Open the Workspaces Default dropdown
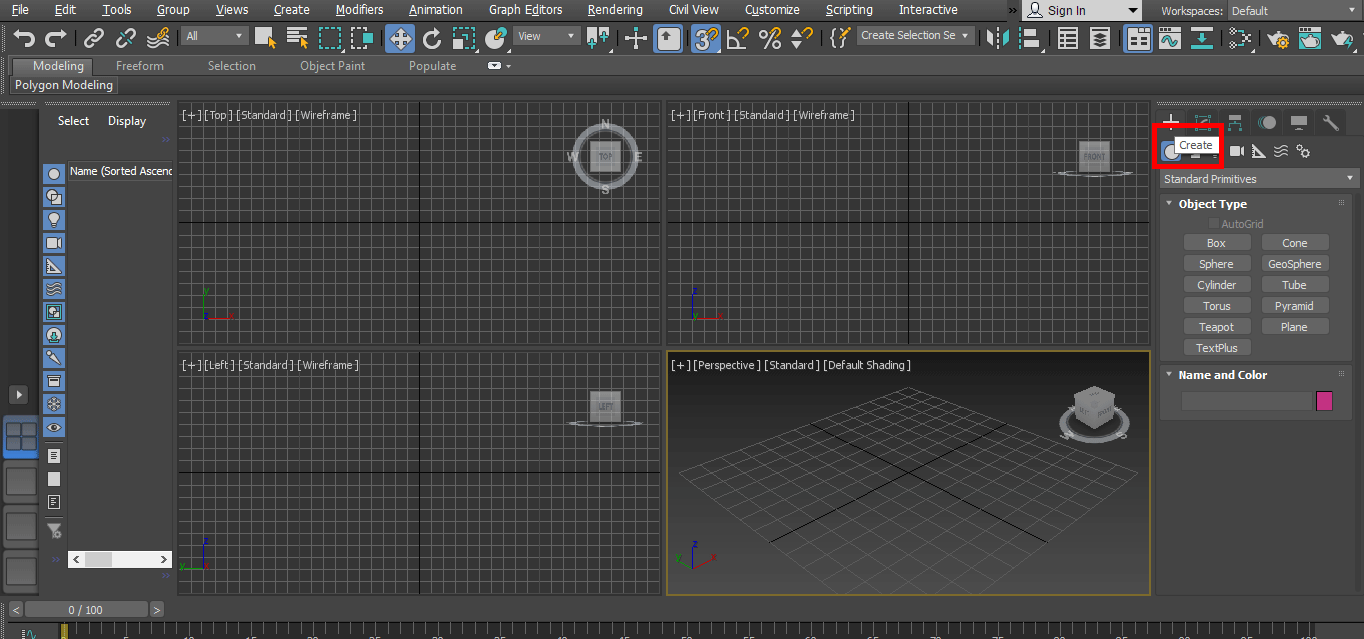 1294,11
